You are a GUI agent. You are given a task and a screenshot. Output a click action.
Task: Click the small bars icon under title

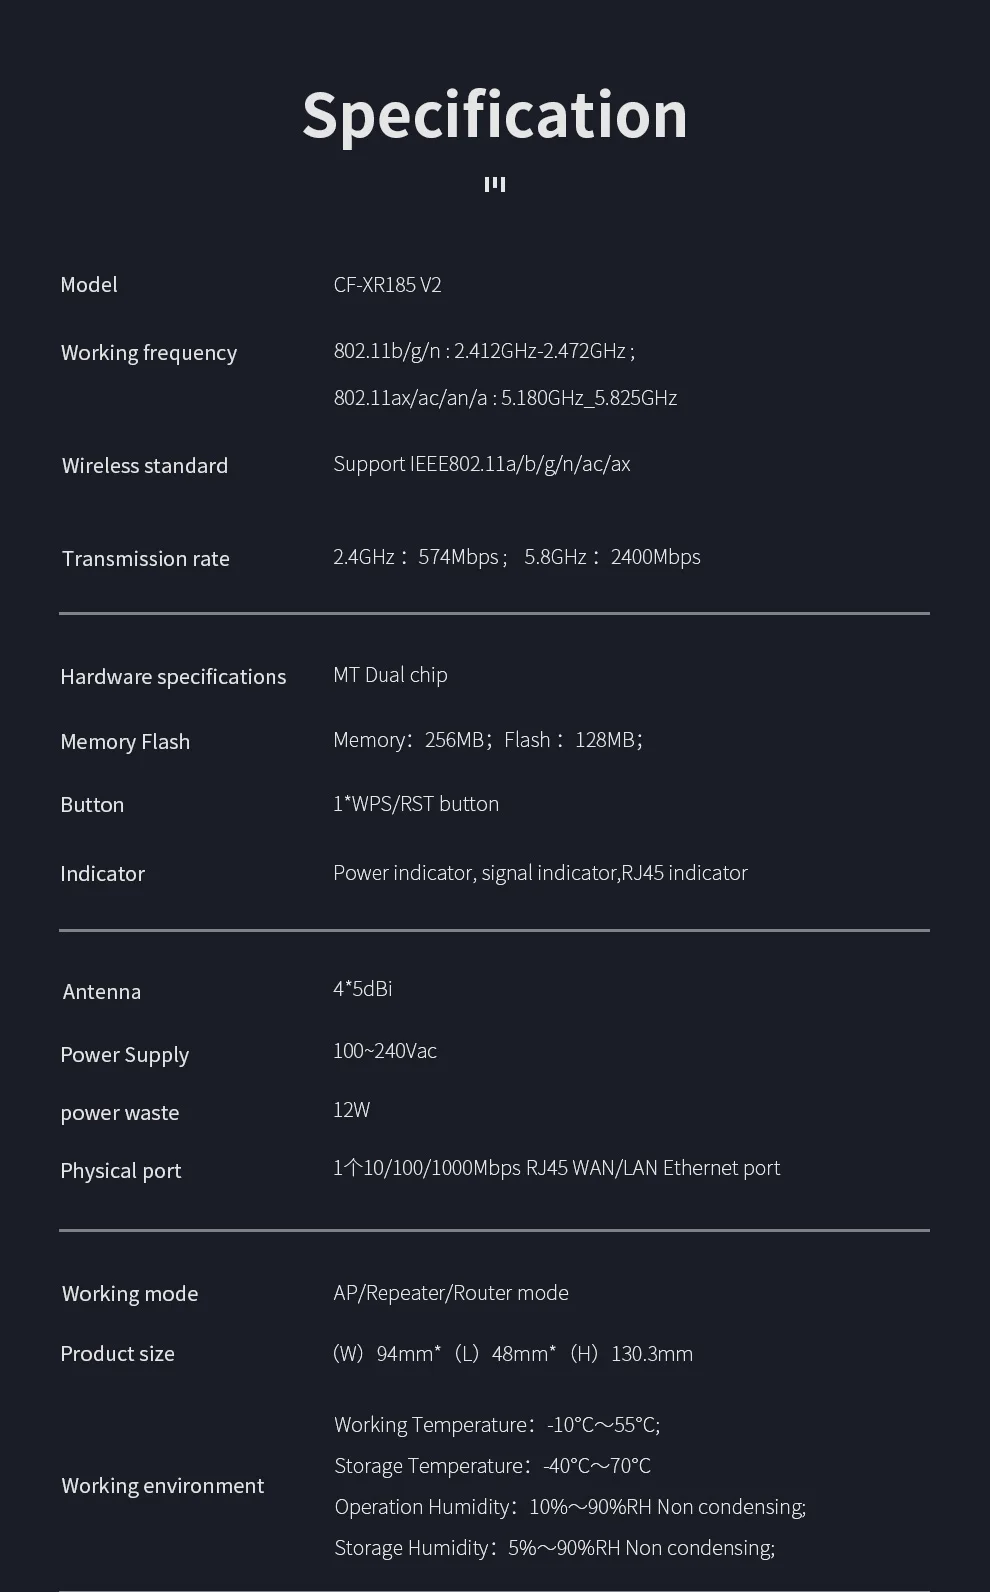coord(495,184)
